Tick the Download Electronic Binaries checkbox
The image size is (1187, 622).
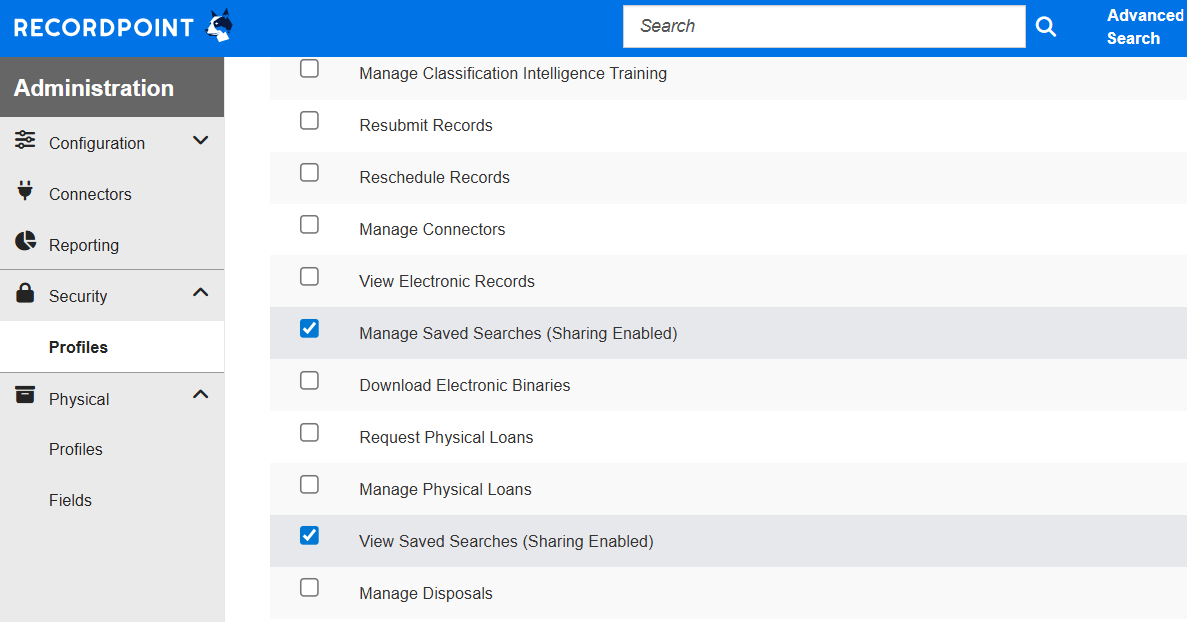310,381
